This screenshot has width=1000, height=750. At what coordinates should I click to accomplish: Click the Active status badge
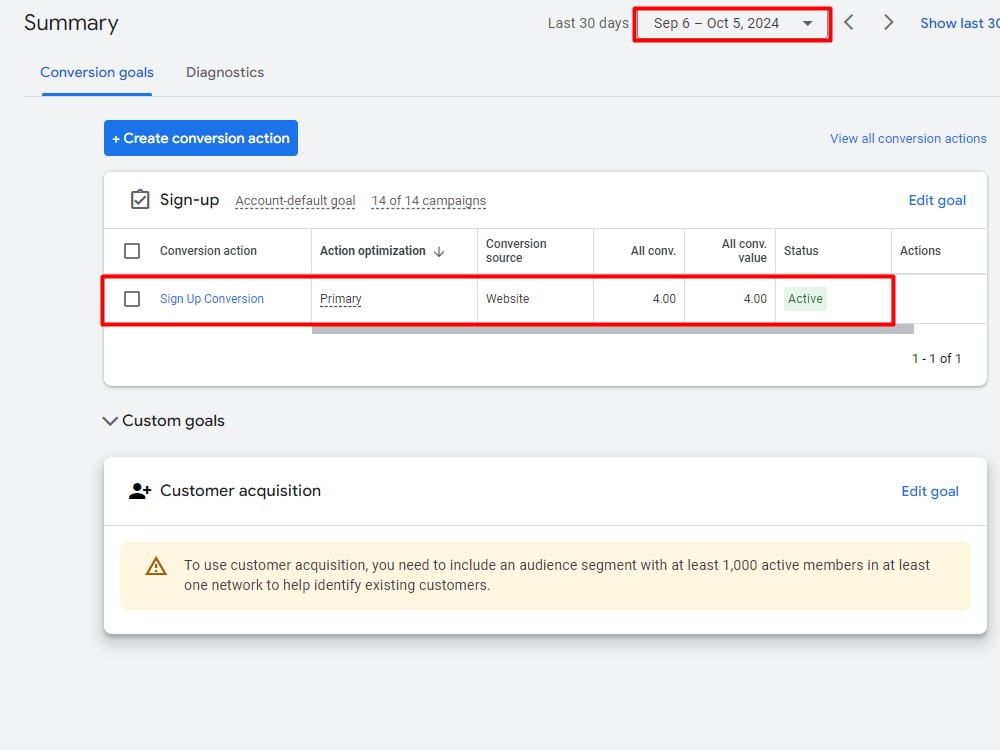805,298
